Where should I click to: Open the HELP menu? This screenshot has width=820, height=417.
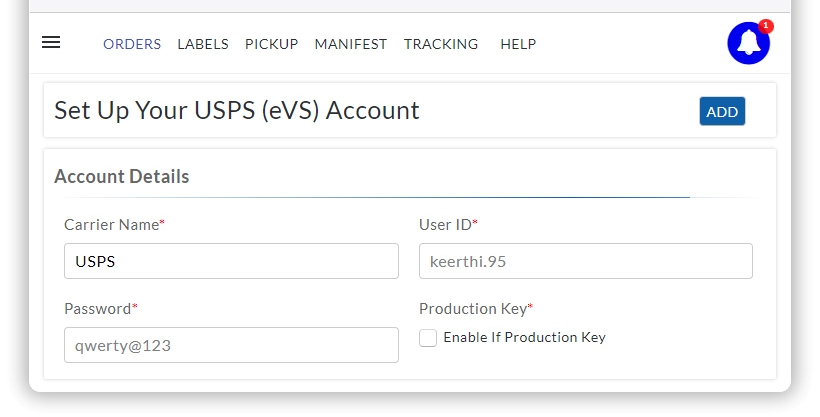click(x=518, y=44)
